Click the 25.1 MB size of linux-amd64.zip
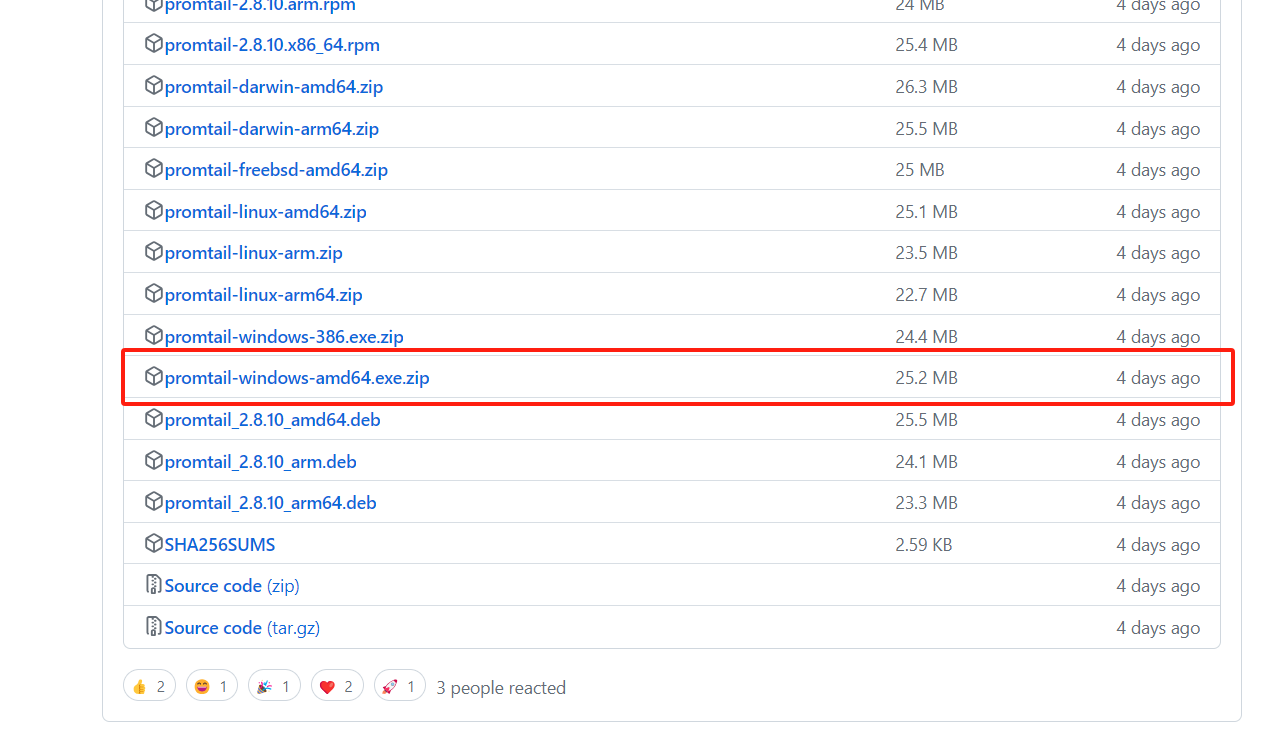 coord(926,212)
